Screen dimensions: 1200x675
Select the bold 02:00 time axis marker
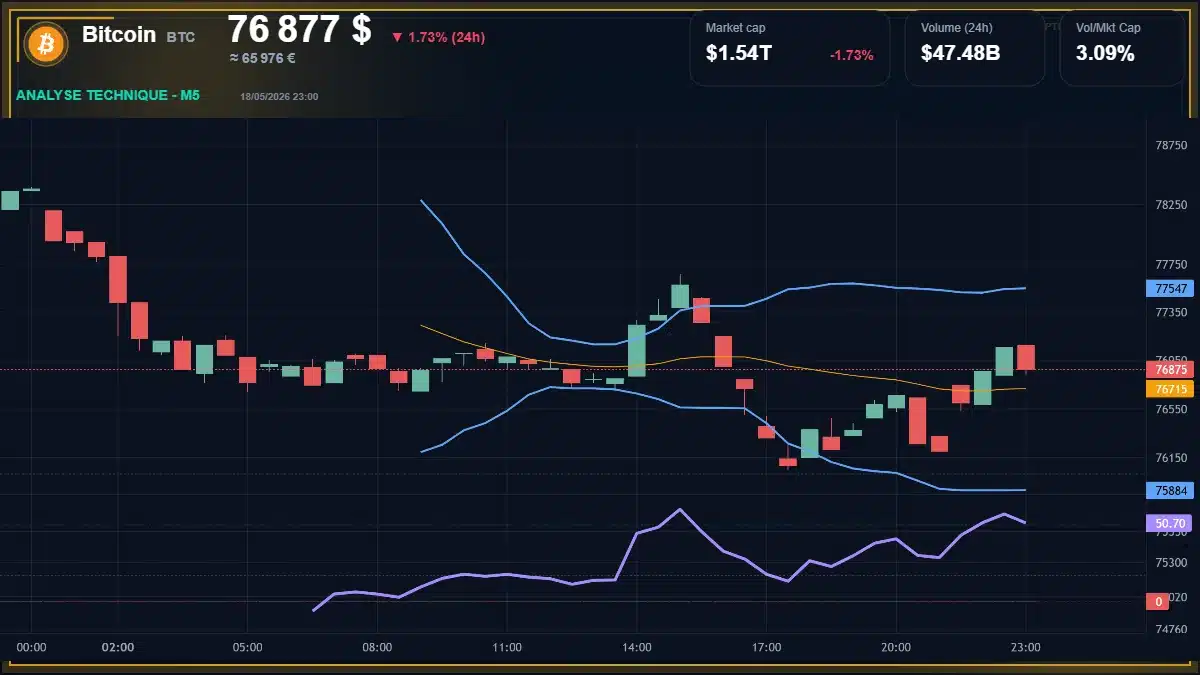pos(118,648)
